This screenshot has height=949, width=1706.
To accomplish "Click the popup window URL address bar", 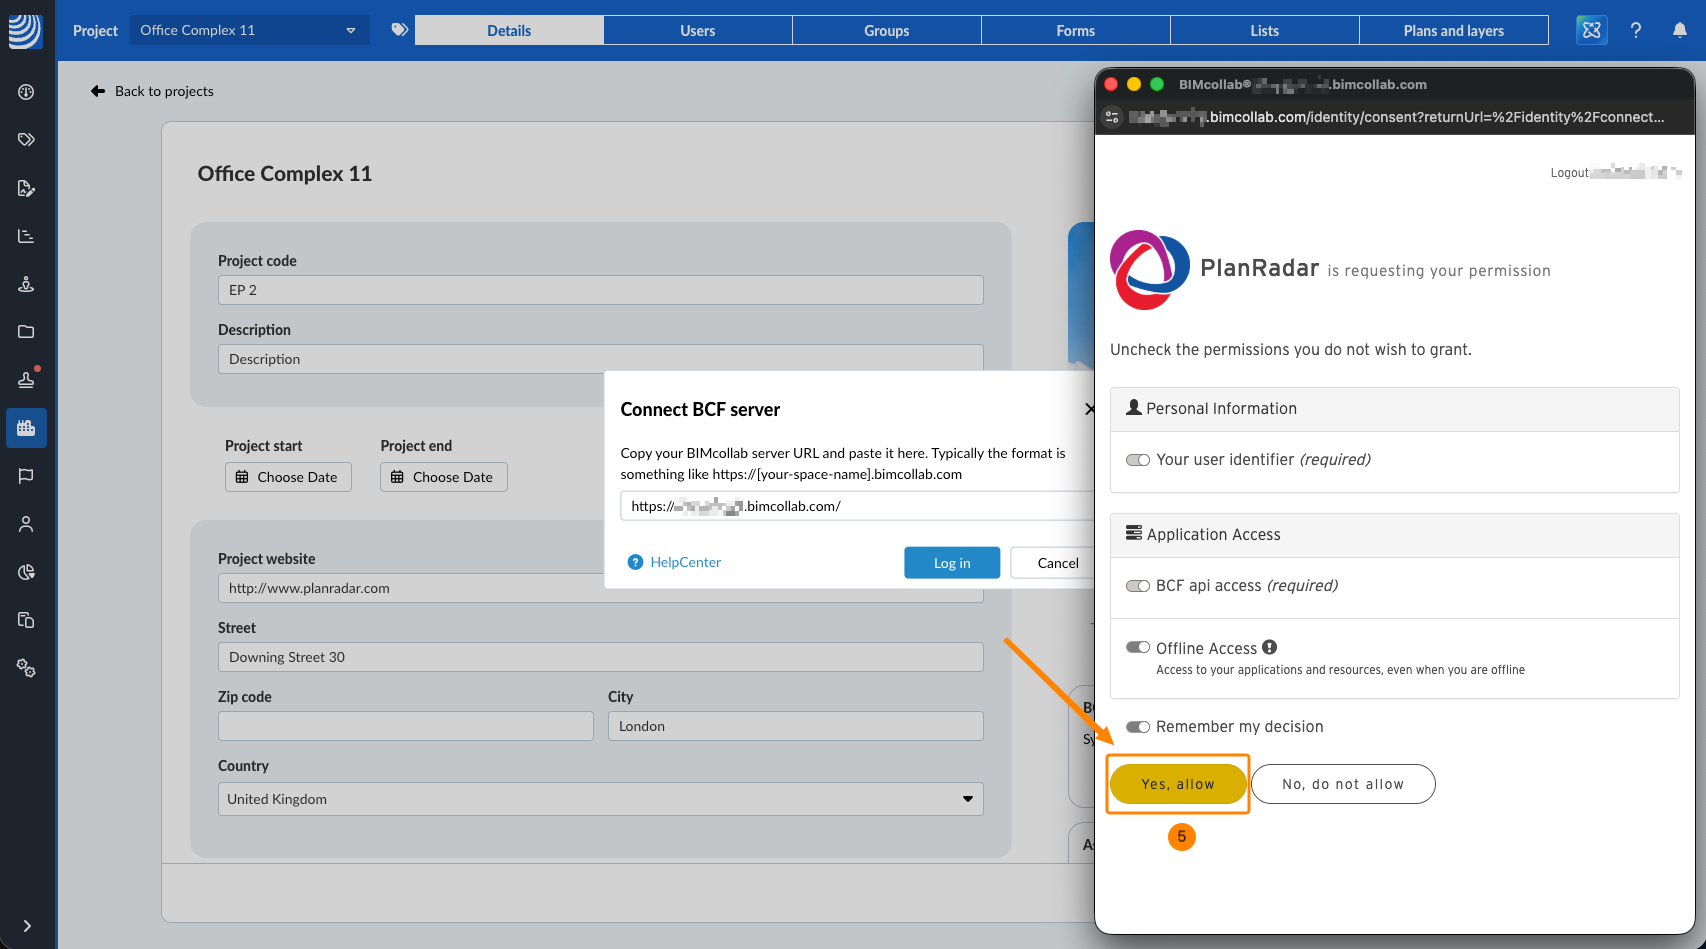I will [x=1398, y=117].
